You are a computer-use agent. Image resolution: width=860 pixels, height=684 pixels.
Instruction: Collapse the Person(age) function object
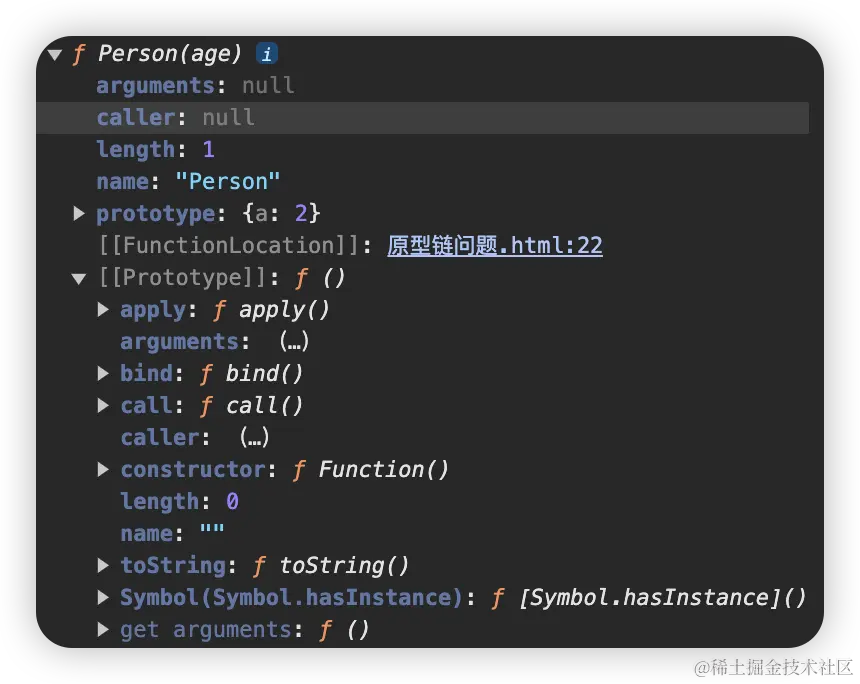point(55,54)
